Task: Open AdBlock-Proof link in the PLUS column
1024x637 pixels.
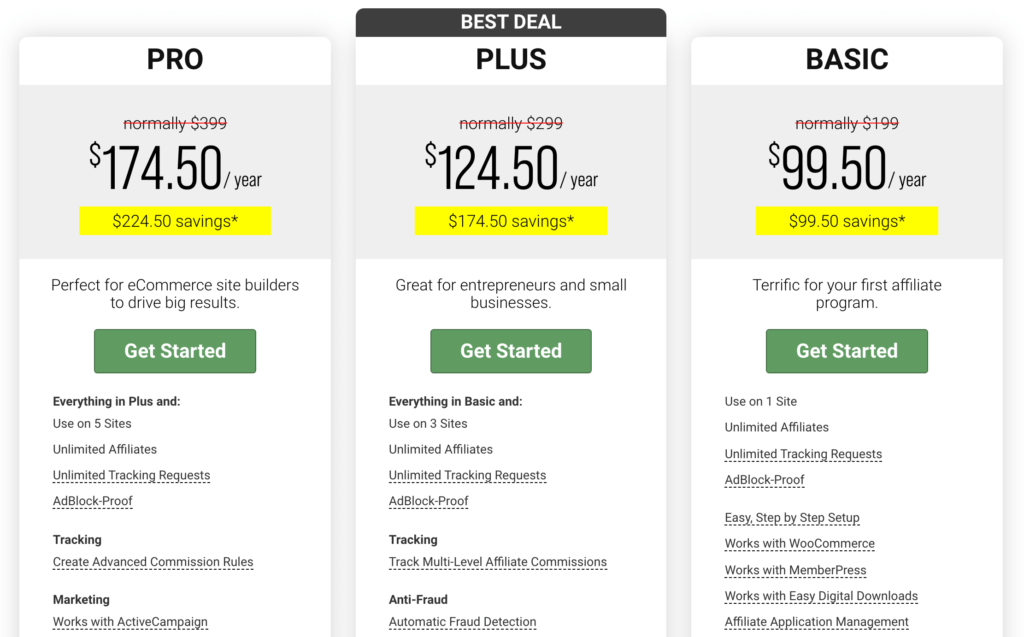Action: click(x=428, y=501)
